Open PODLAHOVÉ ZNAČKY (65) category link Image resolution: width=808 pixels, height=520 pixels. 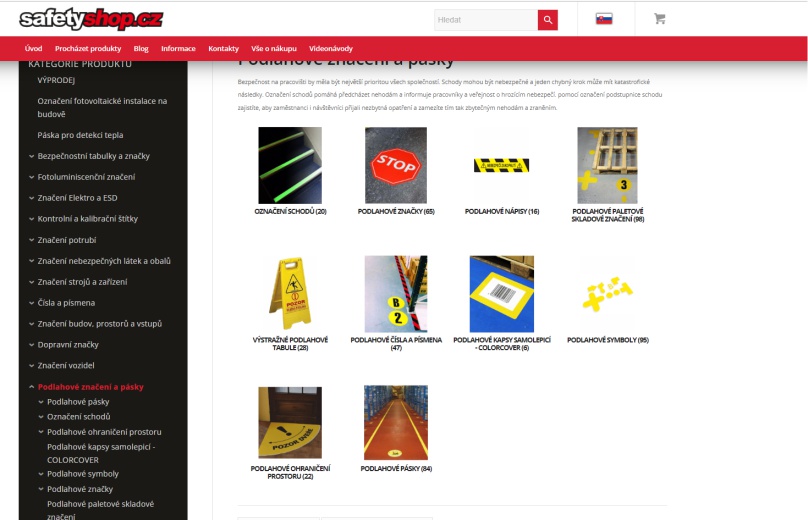point(396,211)
